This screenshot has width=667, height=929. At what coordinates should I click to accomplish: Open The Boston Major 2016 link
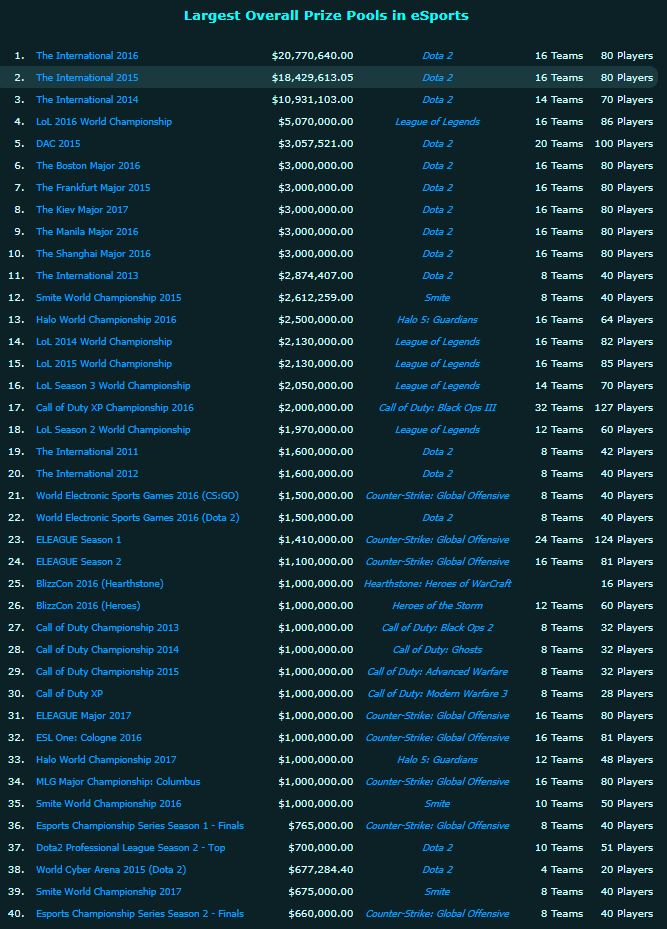[88, 165]
